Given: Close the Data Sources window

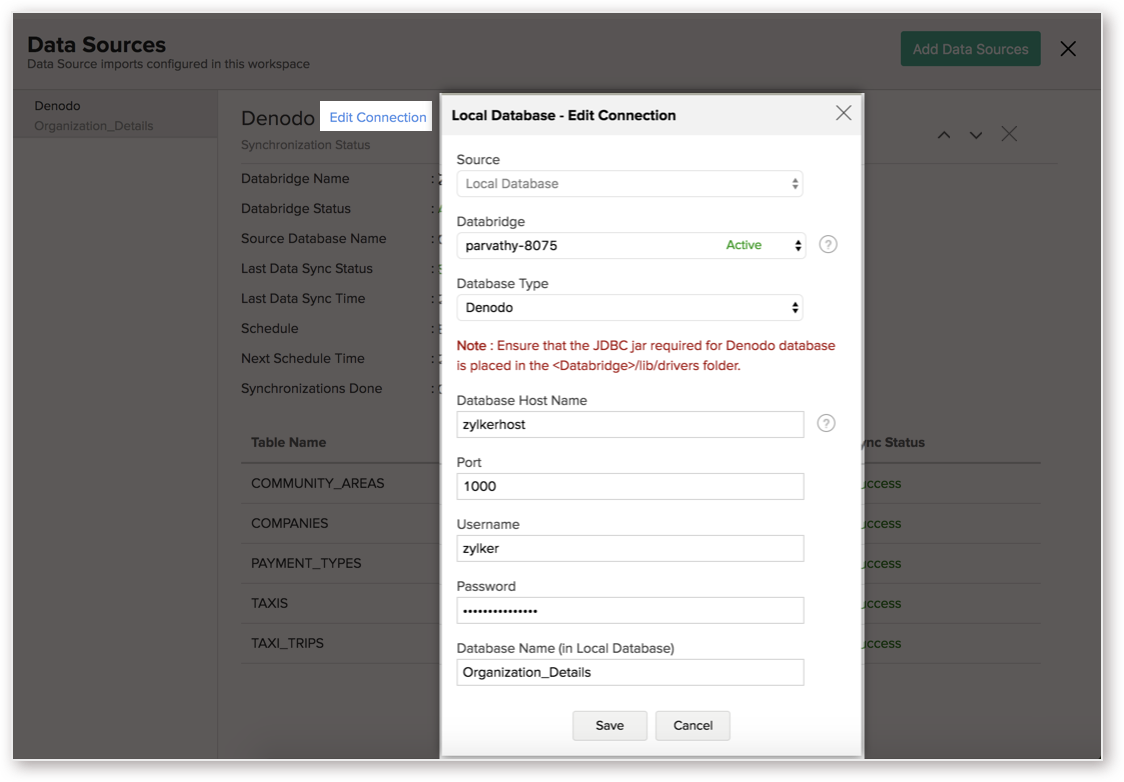Looking at the screenshot, I should 1068,49.
